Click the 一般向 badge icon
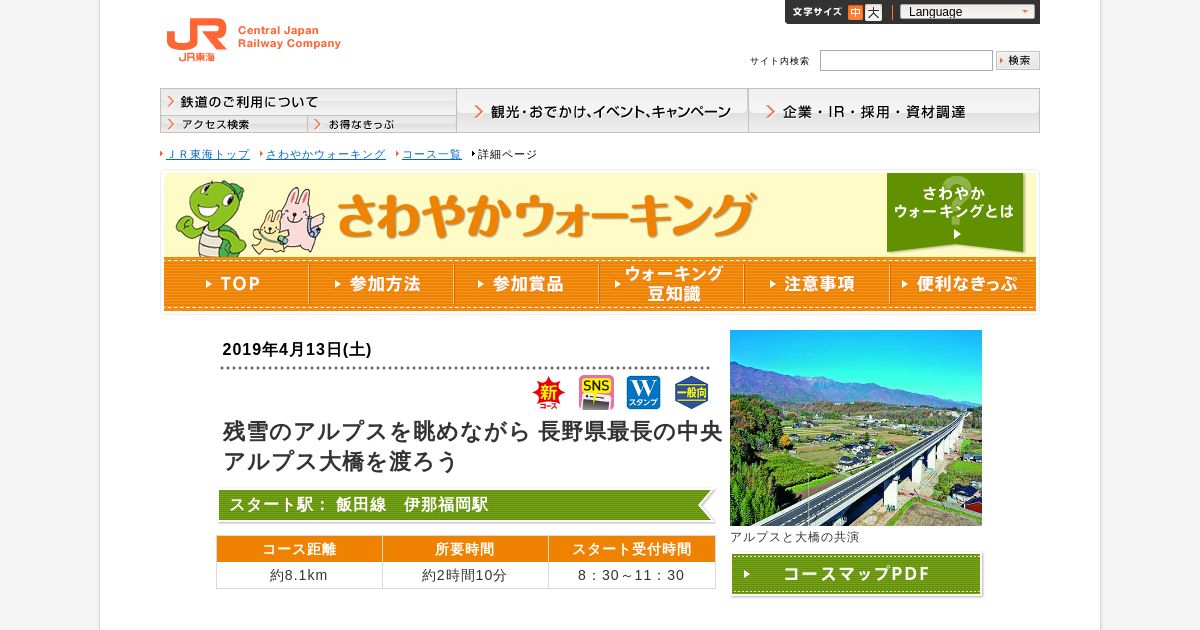This screenshot has width=1200, height=630. (x=692, y=393)
